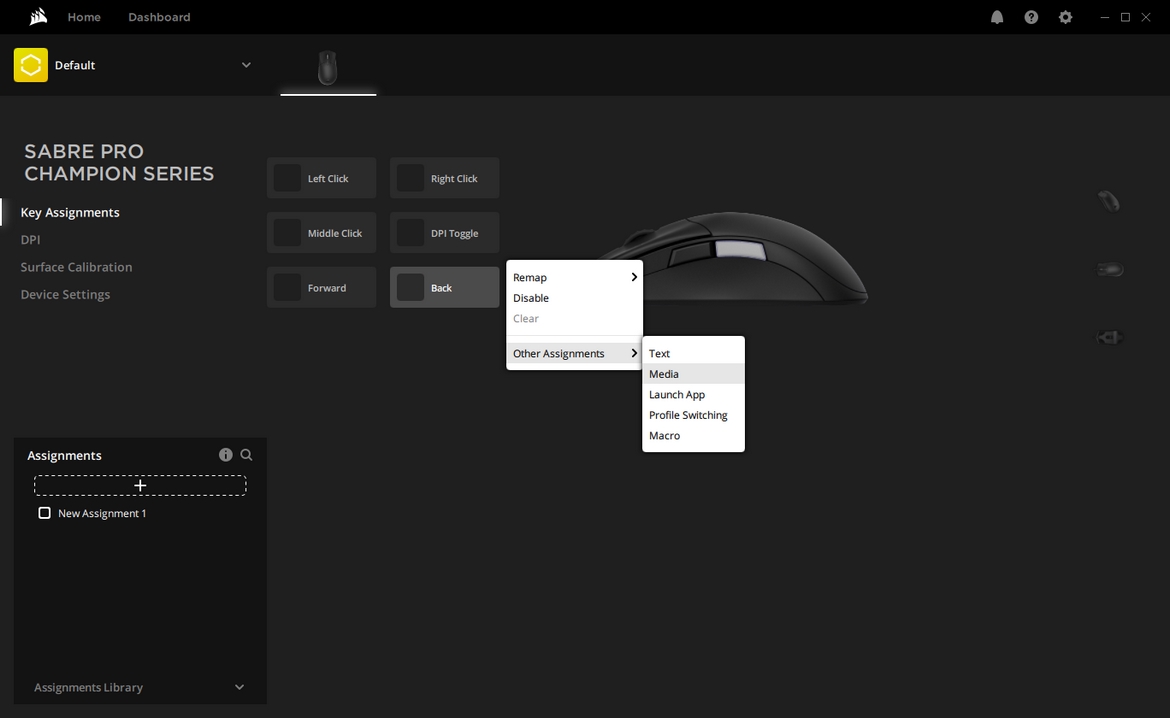Add a new assignment with plus button

pos(140,485)
